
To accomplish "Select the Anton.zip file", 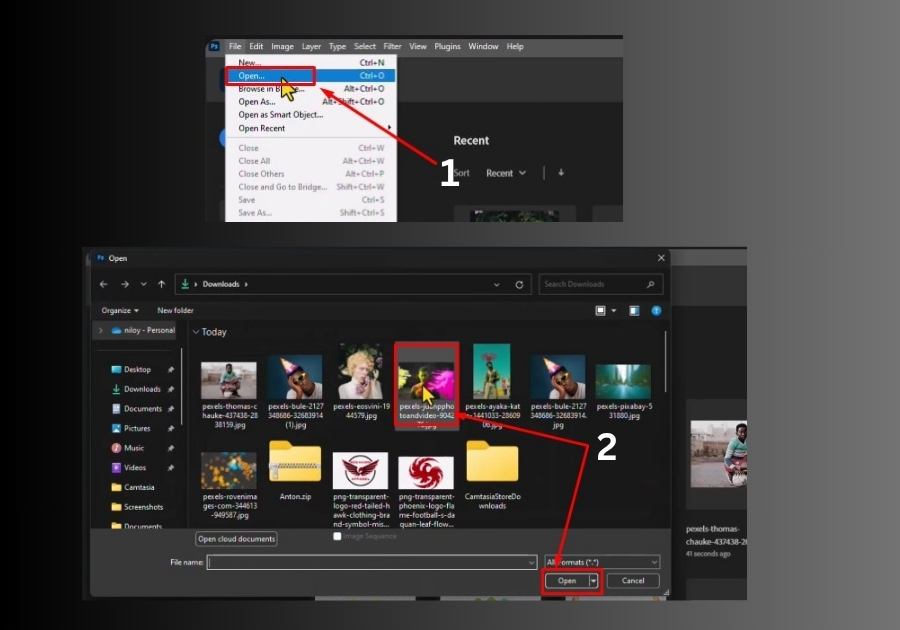I will pos(295,462).
